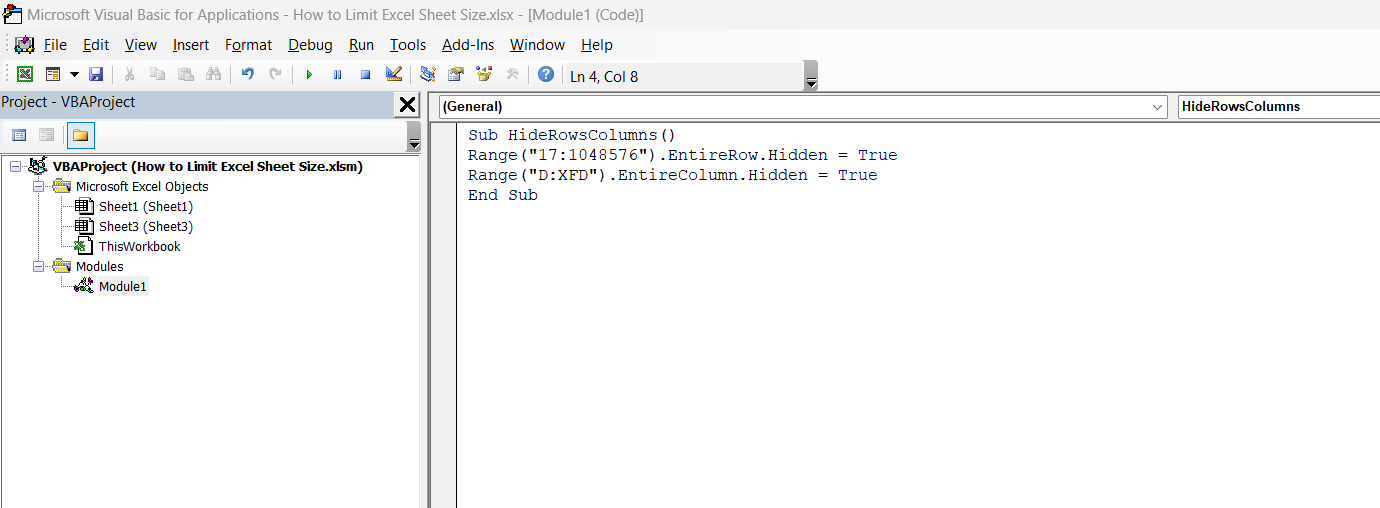Viewport: 1380px width, 508px height.
Task: Open the Properties Window icon
Action: coord(456,75)
